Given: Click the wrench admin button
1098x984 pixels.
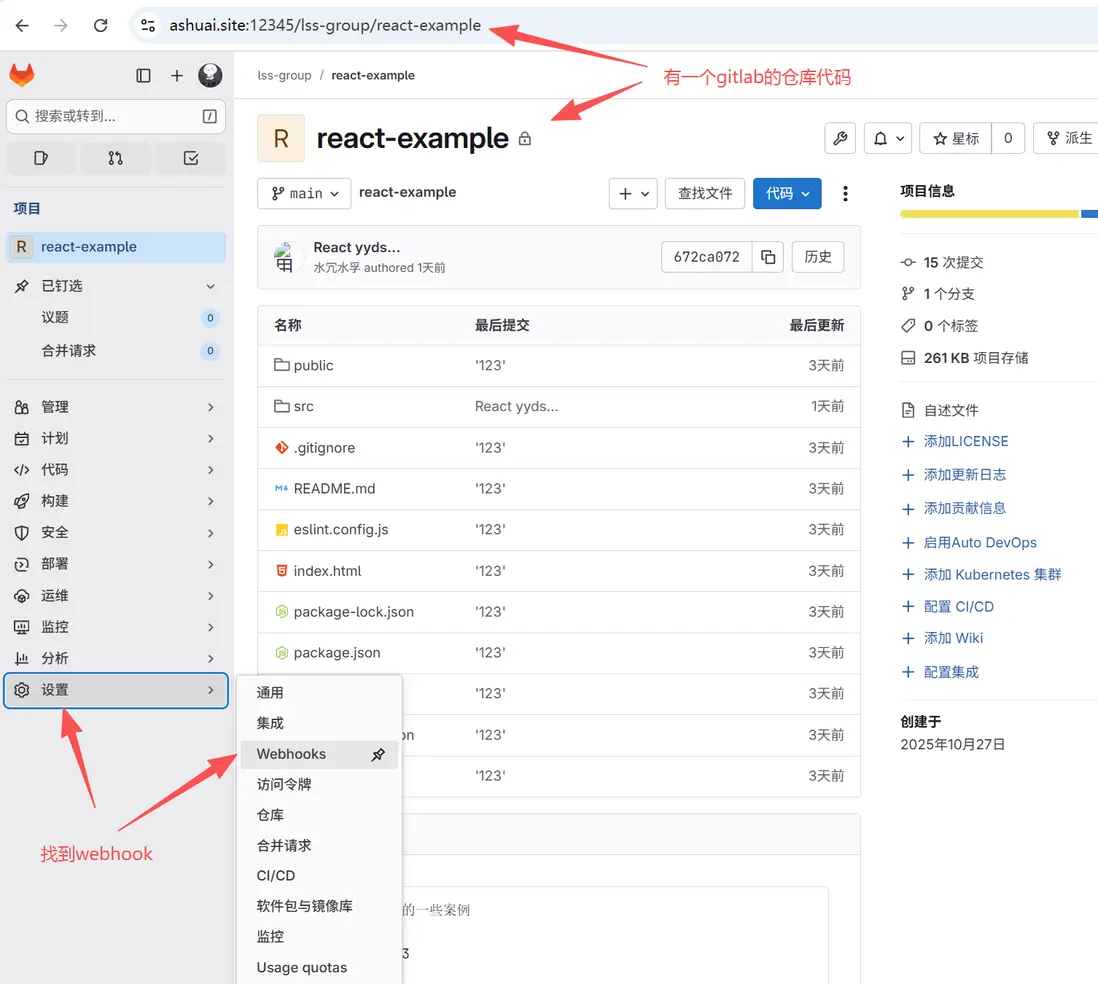Looking at the screenshot, I should [840, 139].
